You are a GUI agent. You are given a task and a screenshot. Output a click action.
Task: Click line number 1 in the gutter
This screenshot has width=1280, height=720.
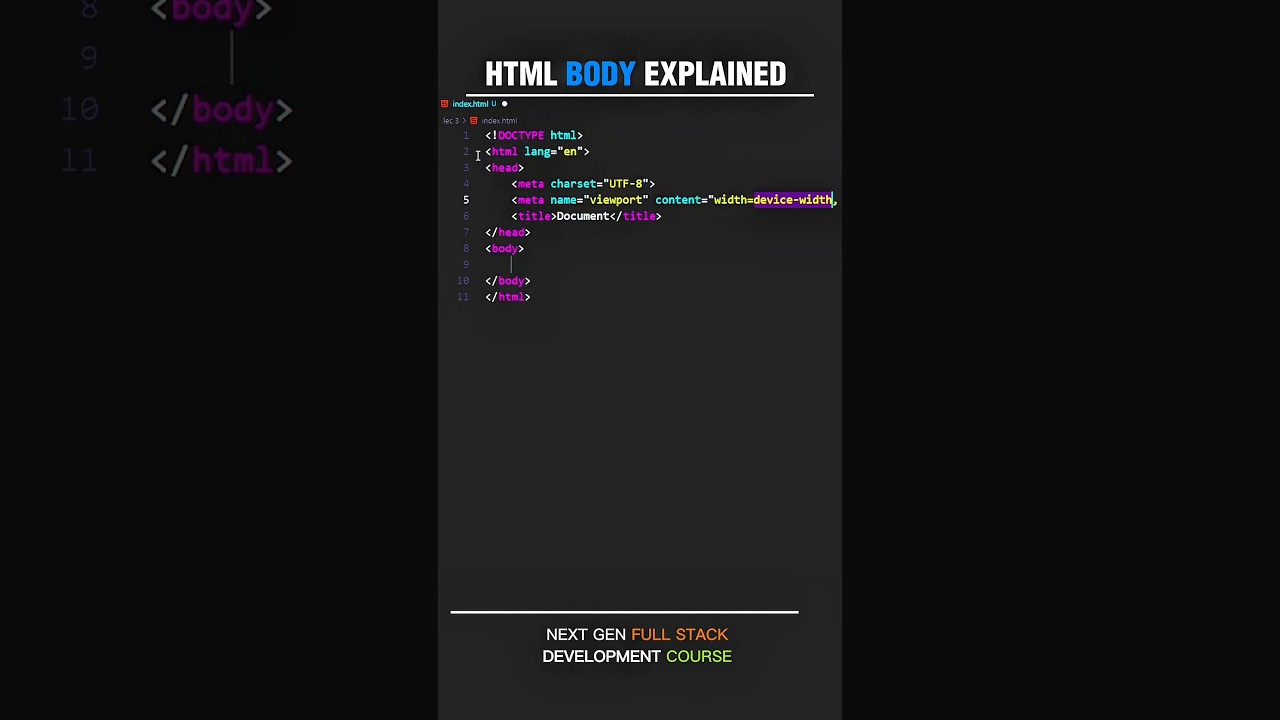pos(466,135)
